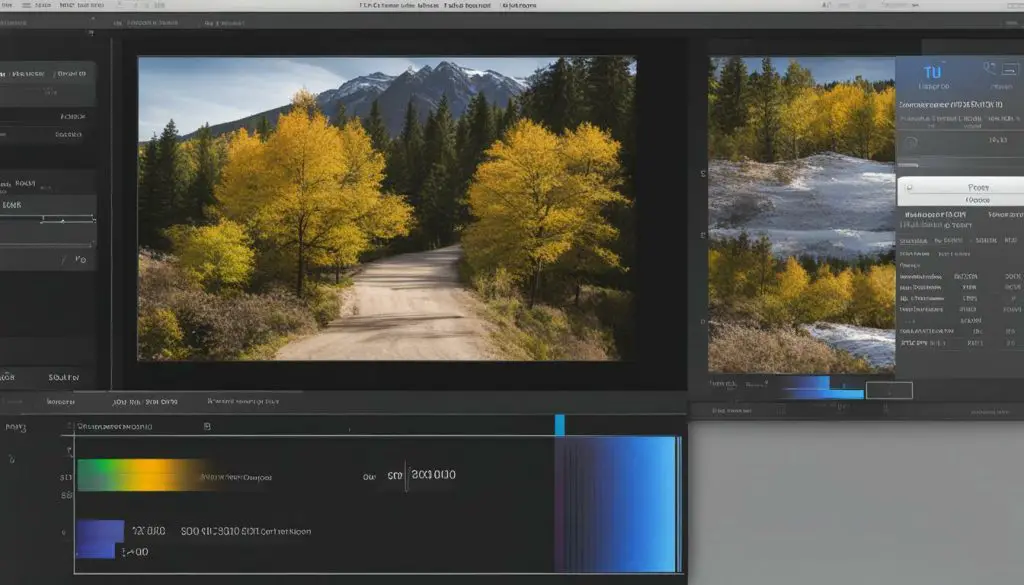Click the circular icon left of the 10.13 value
Image resolution: width=1024 pixels, height=585 pixels.
tap(911, 142)
